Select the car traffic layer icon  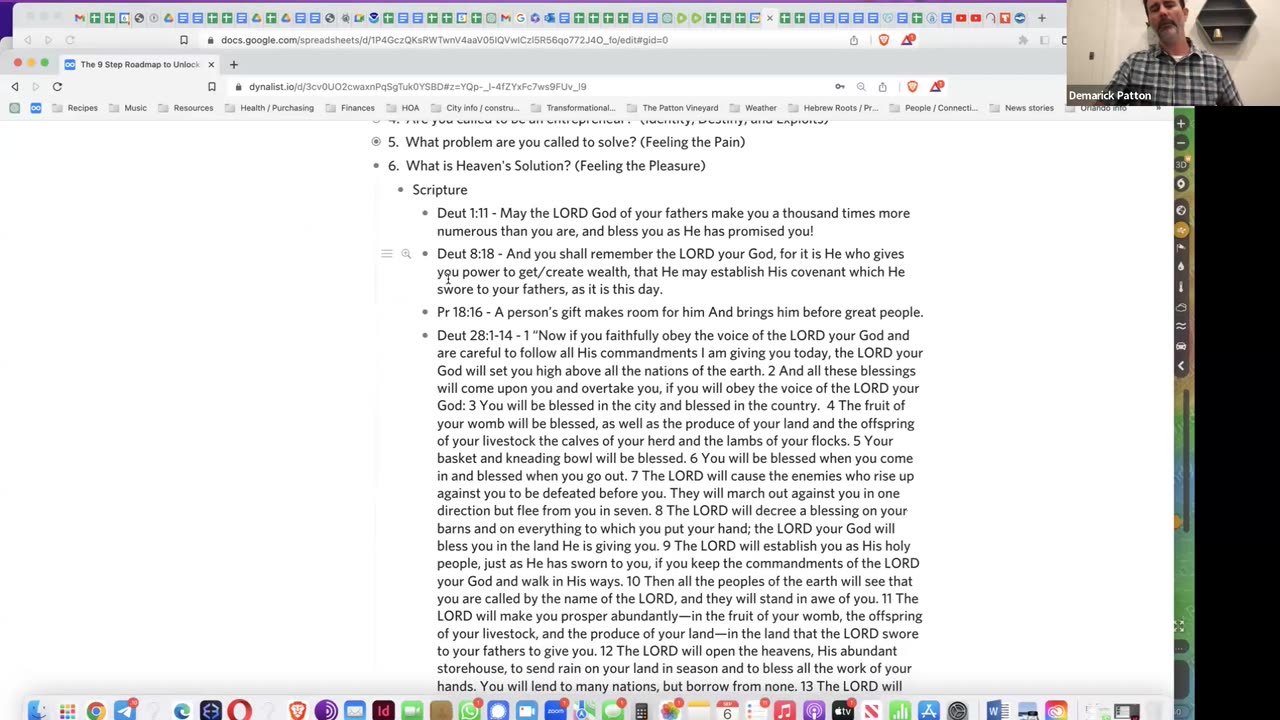[x=1181, y=346]
